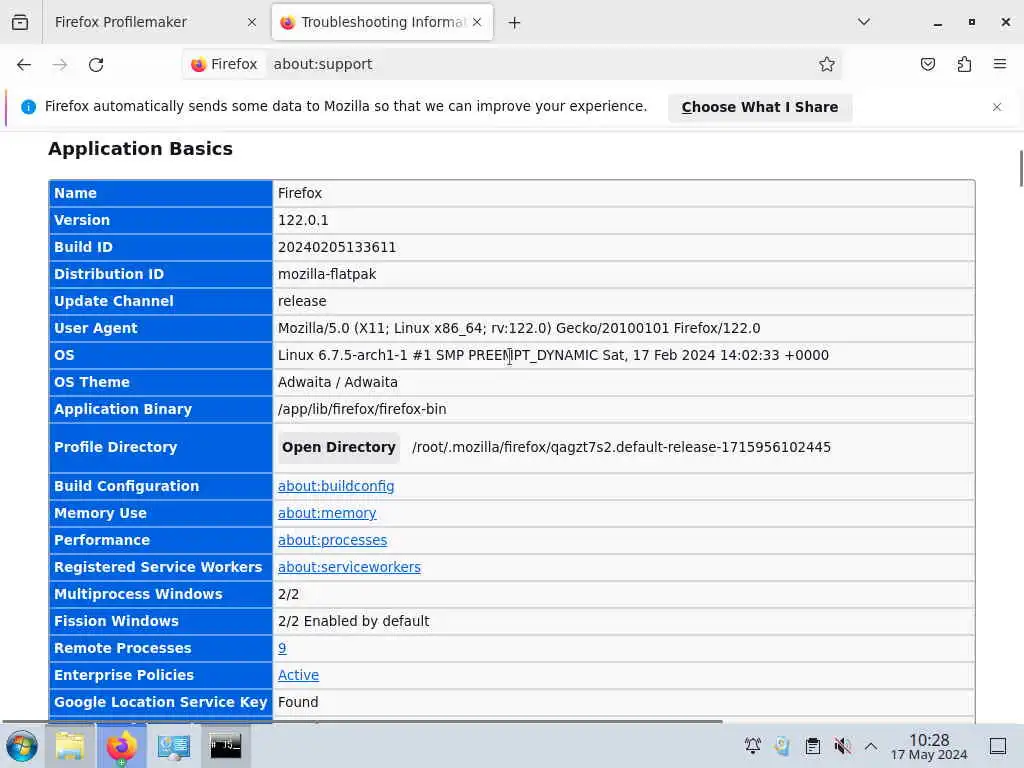This screenshot has height=768, width=1024.
Task: Click info icon in notification bar
Action: pos(28,106)
